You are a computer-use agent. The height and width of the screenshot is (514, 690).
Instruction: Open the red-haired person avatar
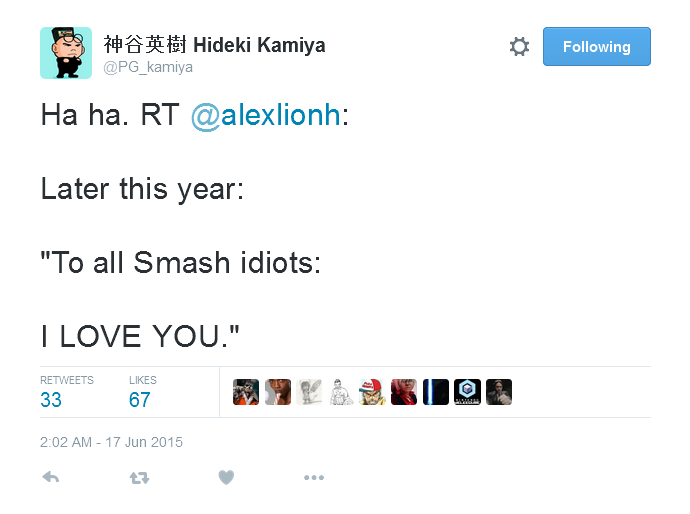click(x=404, y=392)
